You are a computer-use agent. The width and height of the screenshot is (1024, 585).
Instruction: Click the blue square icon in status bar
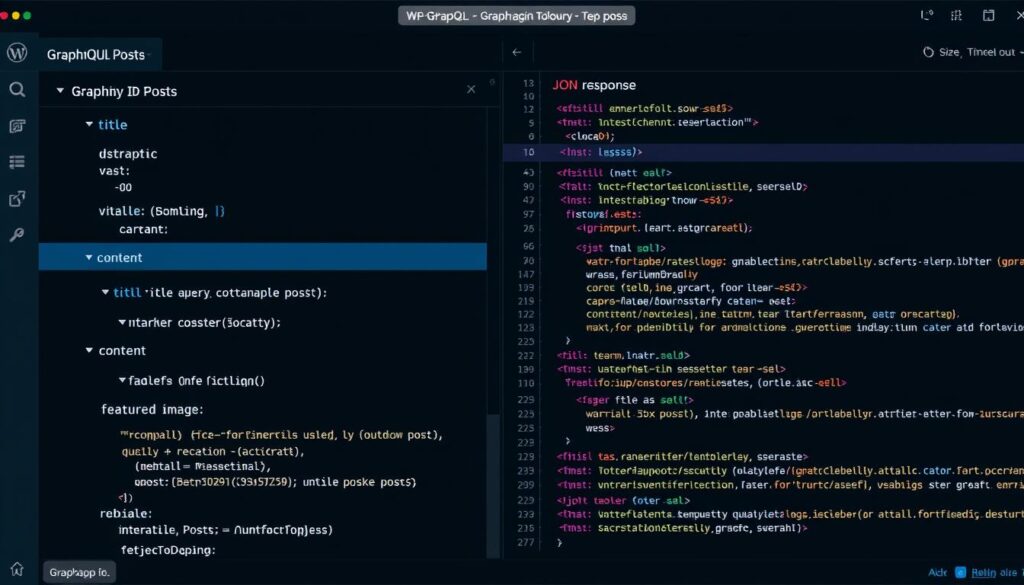[960, 573]
